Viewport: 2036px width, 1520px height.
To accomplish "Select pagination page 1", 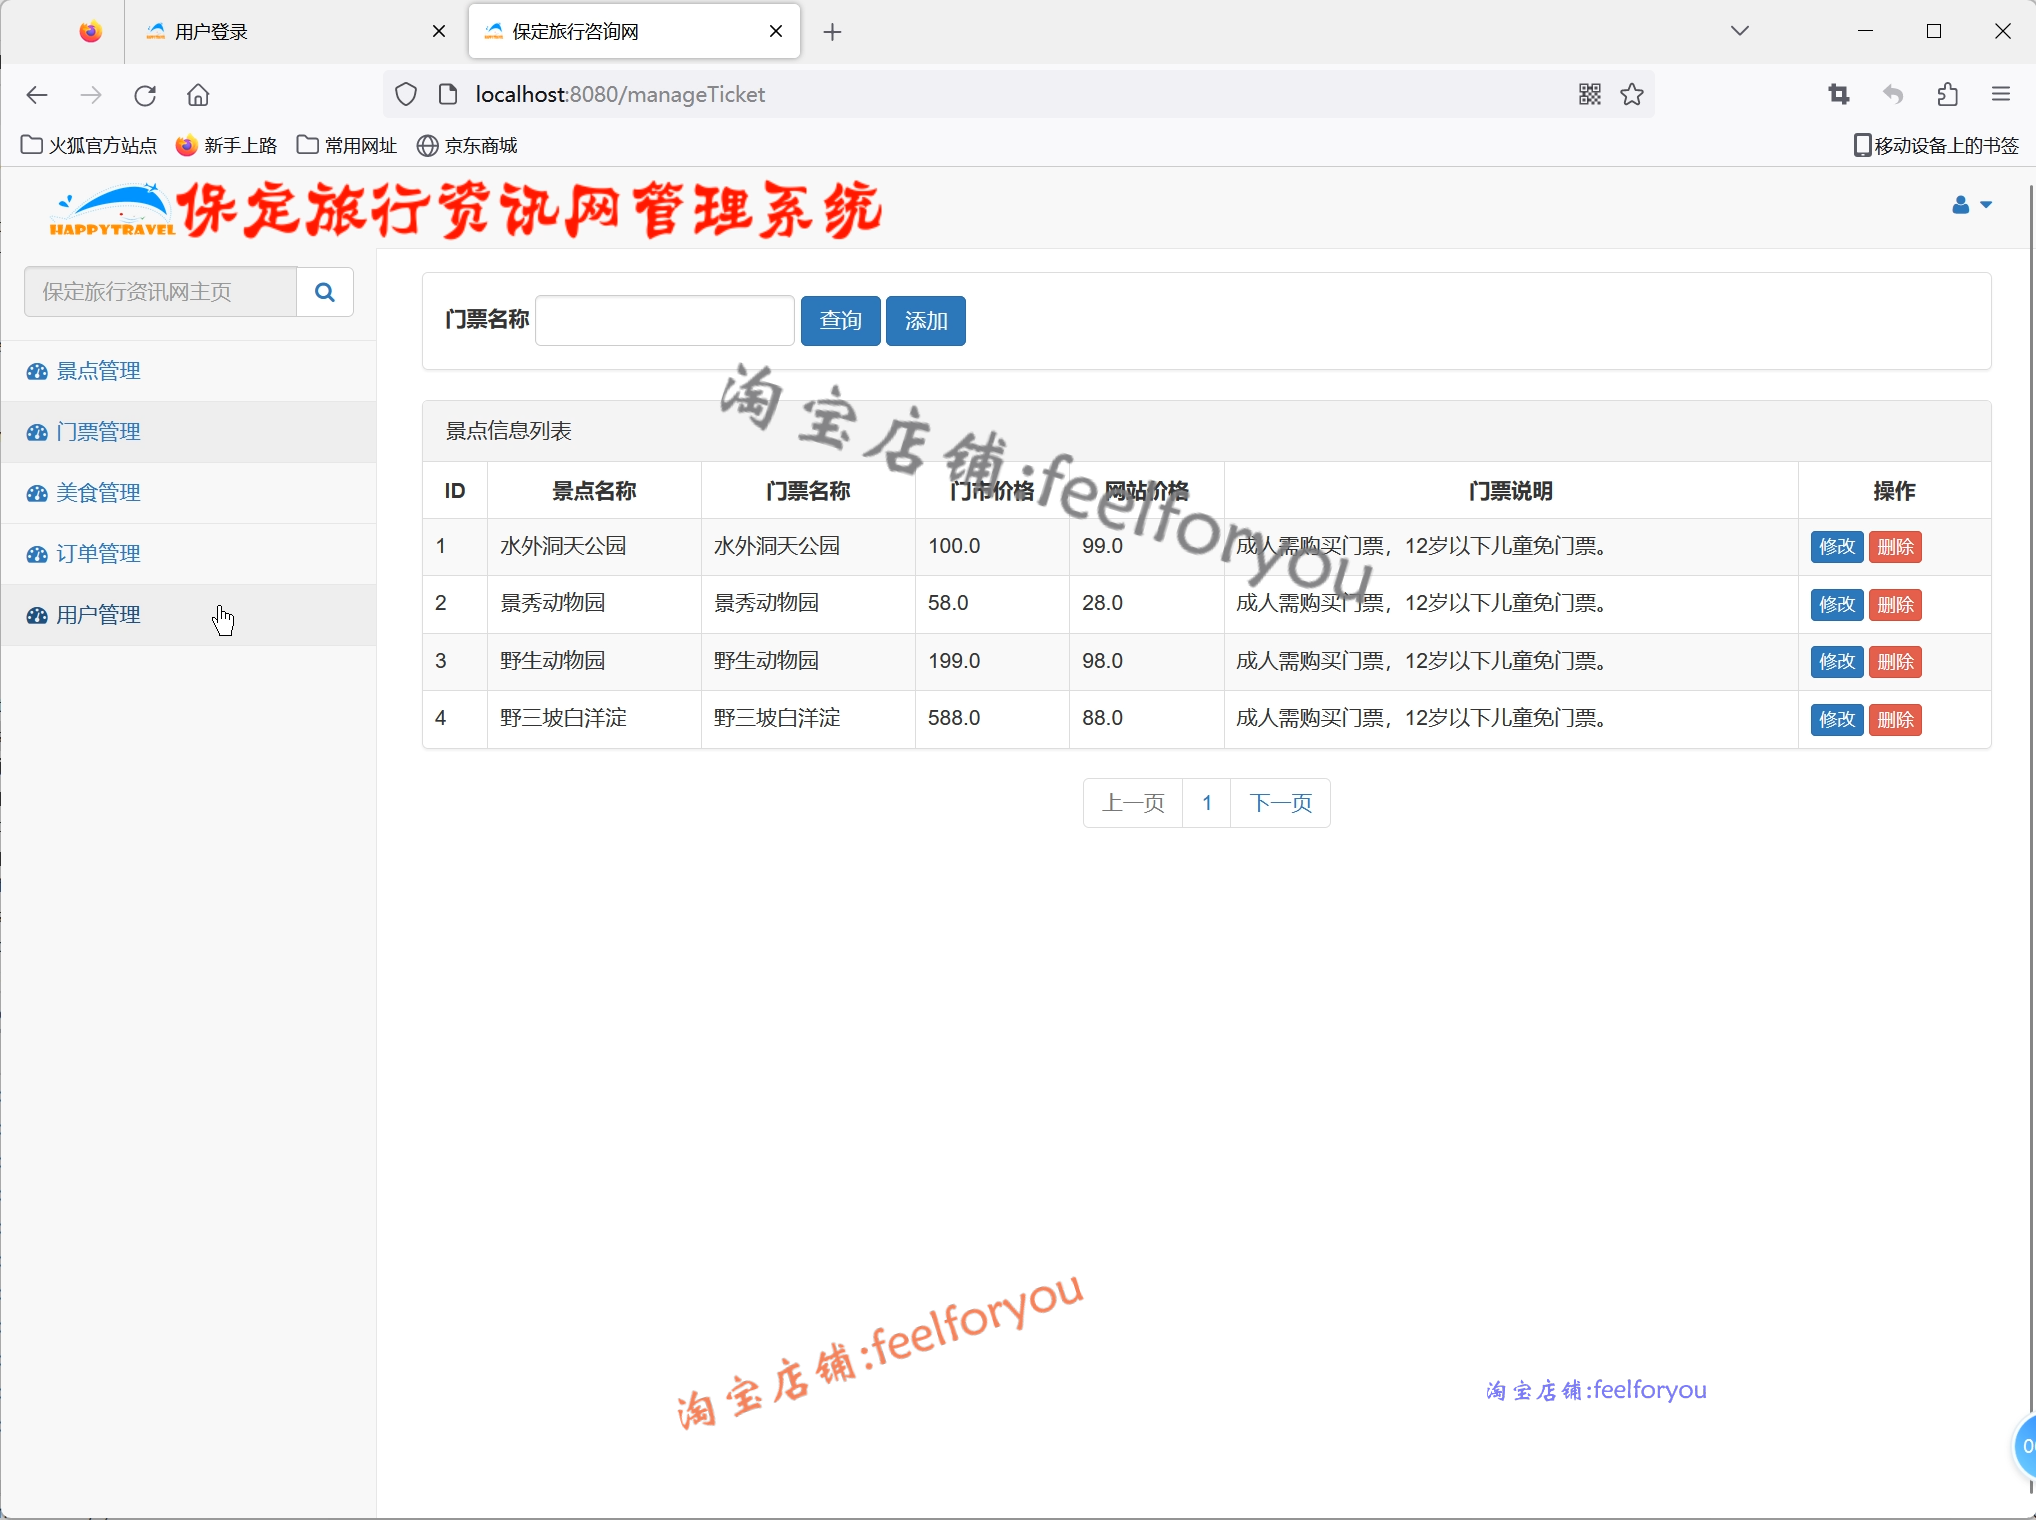I will coord(1207,803).
